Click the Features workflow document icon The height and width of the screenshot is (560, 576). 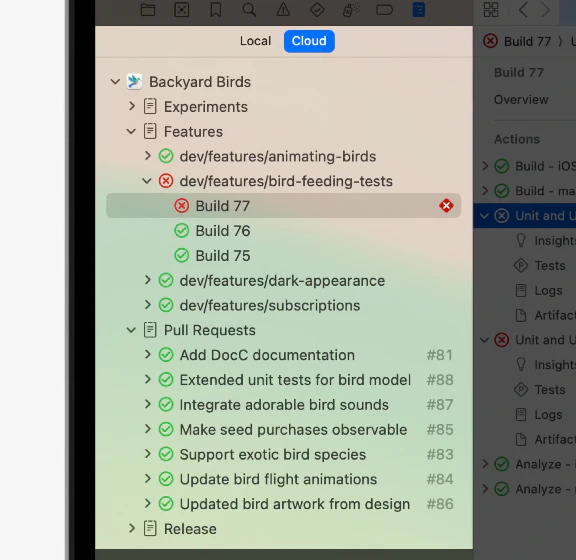(x=150, y=131)
